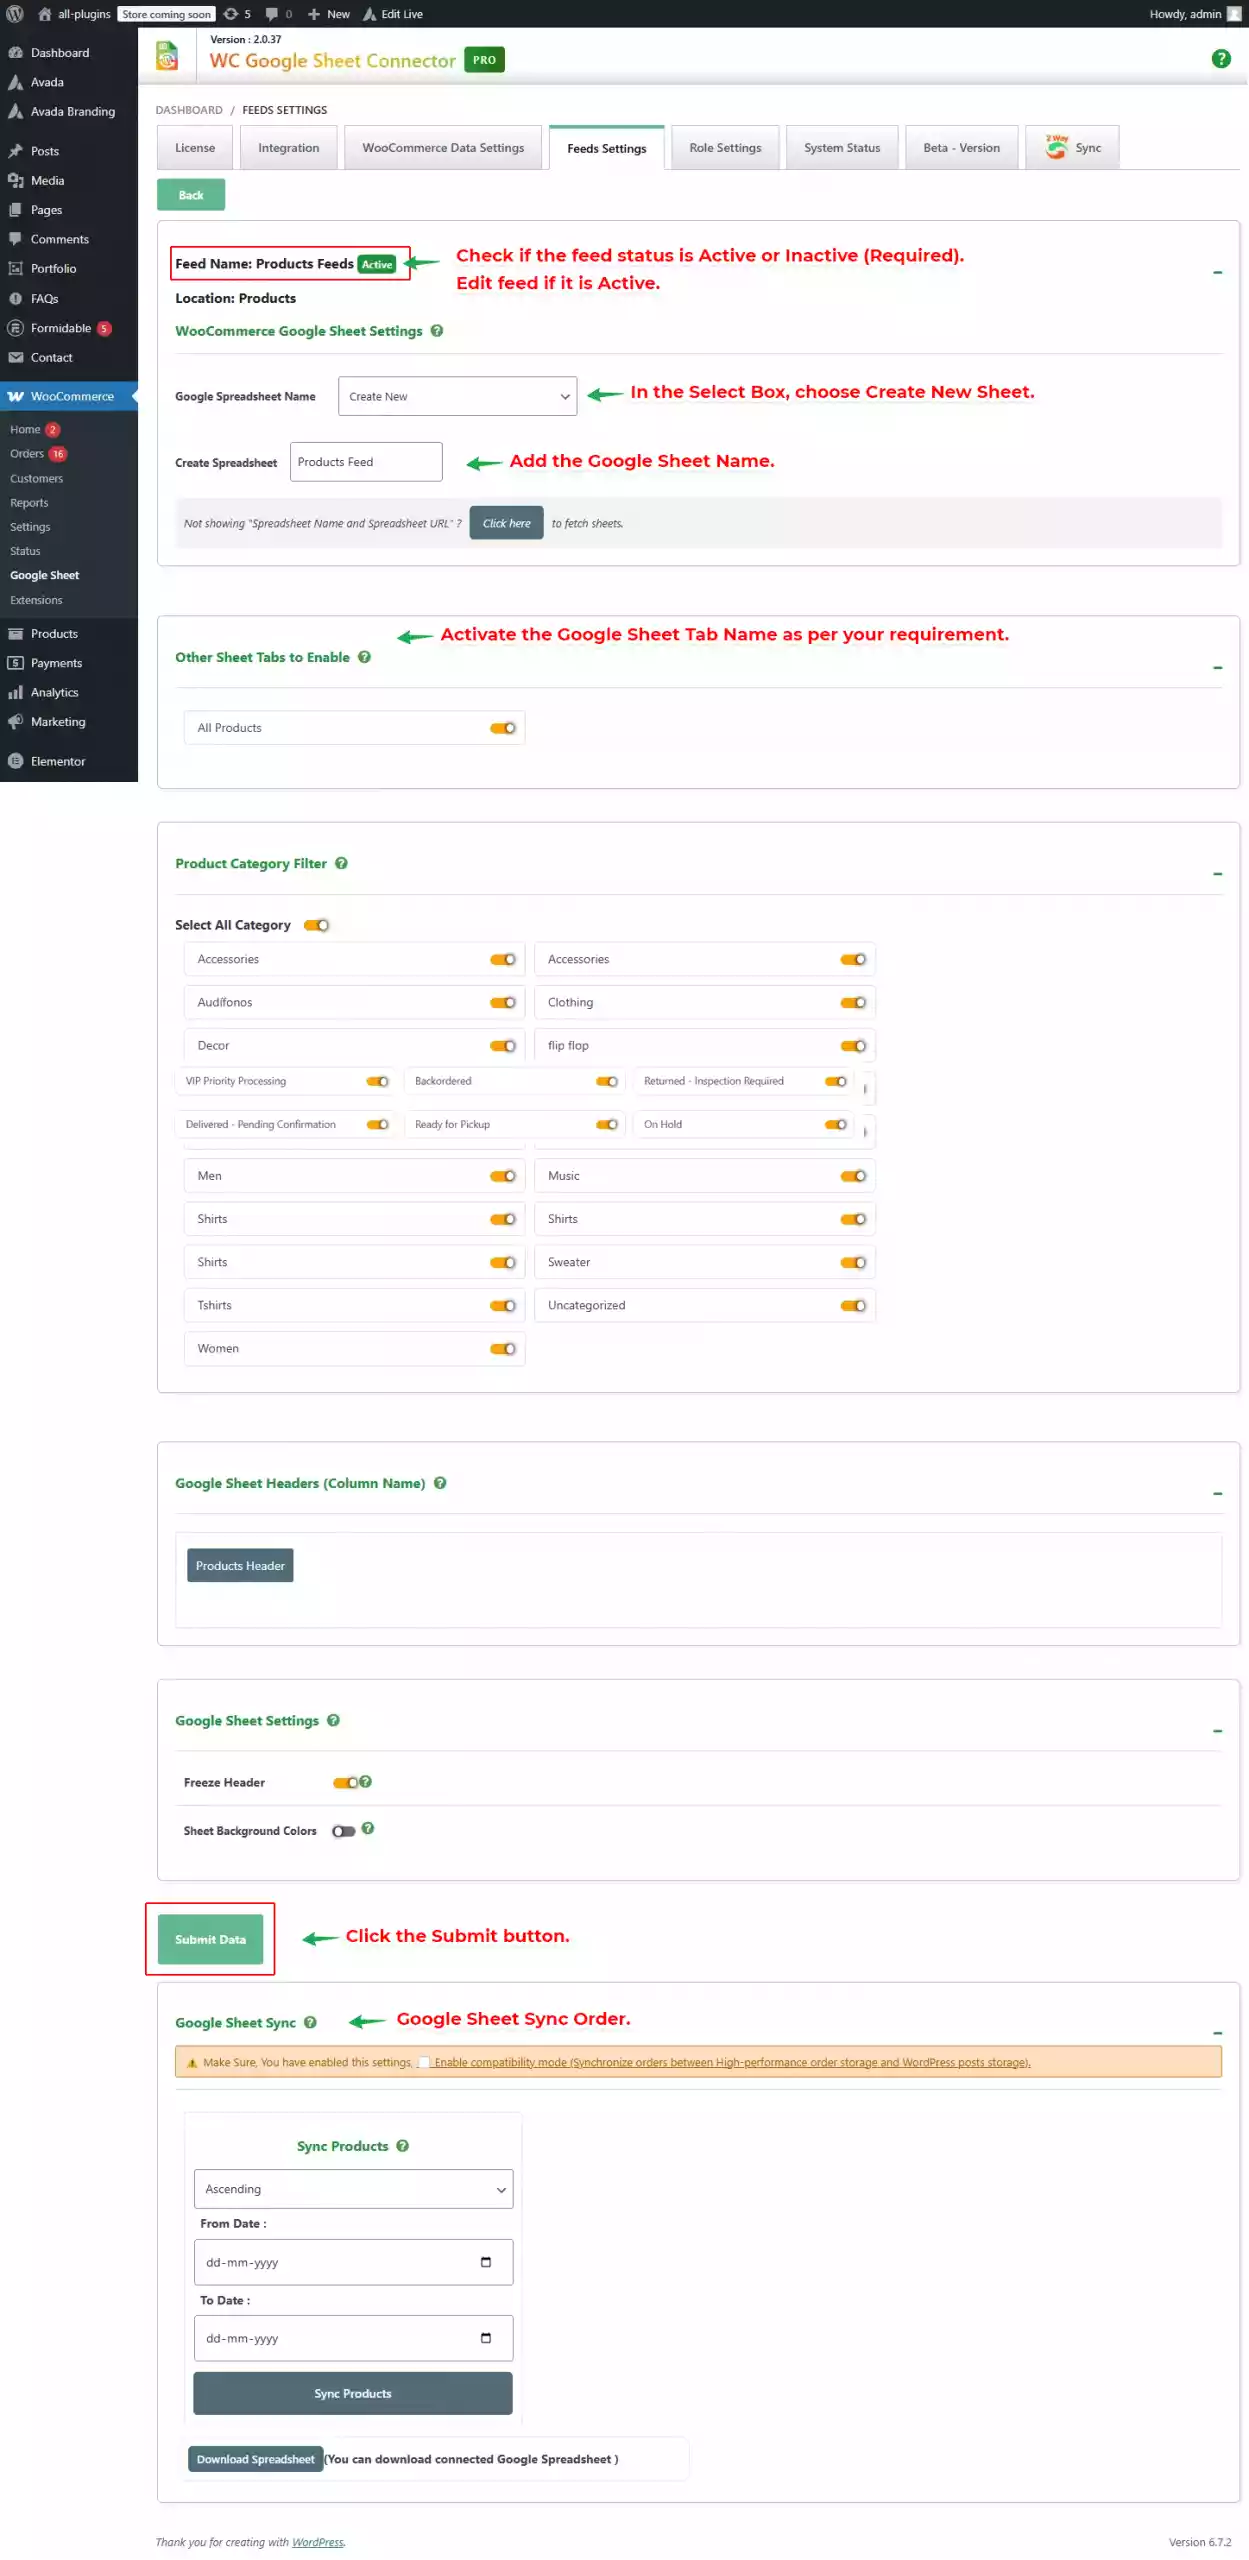Open the WordPress logo menu
This screenshot has height=2560, width=1249.
click(x=15, y=14)
